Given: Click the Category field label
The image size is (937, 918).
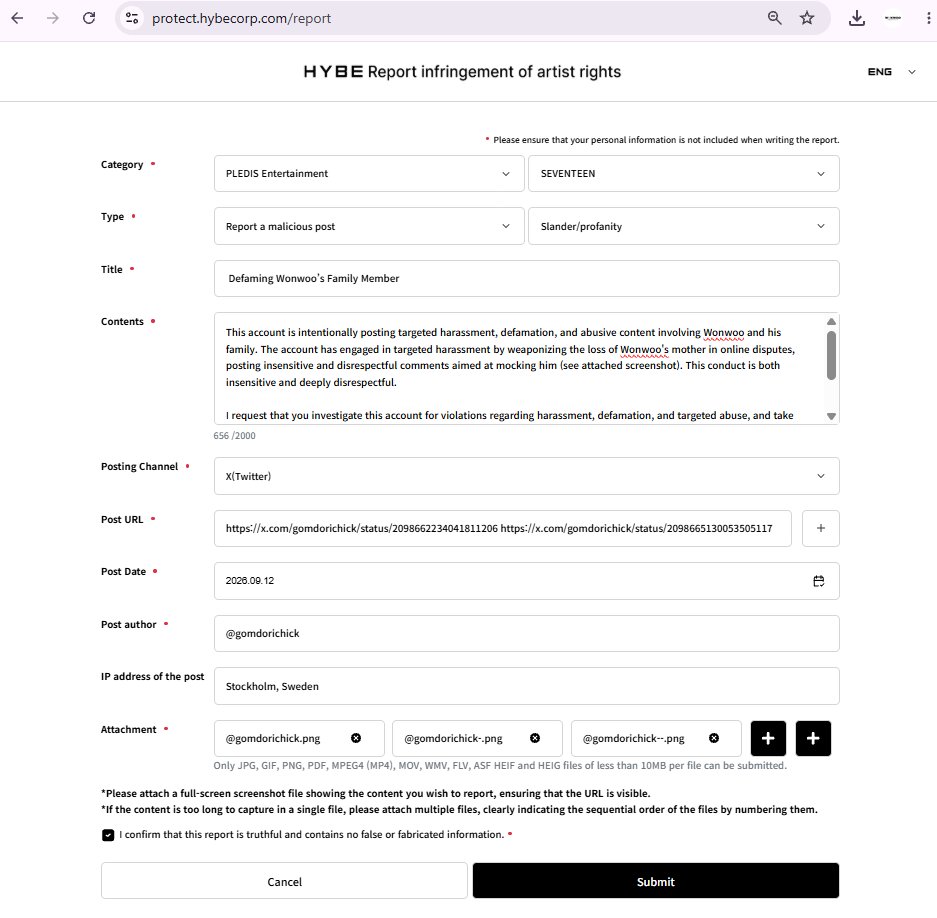Looking at the screenshot, I should click(122, 164).
